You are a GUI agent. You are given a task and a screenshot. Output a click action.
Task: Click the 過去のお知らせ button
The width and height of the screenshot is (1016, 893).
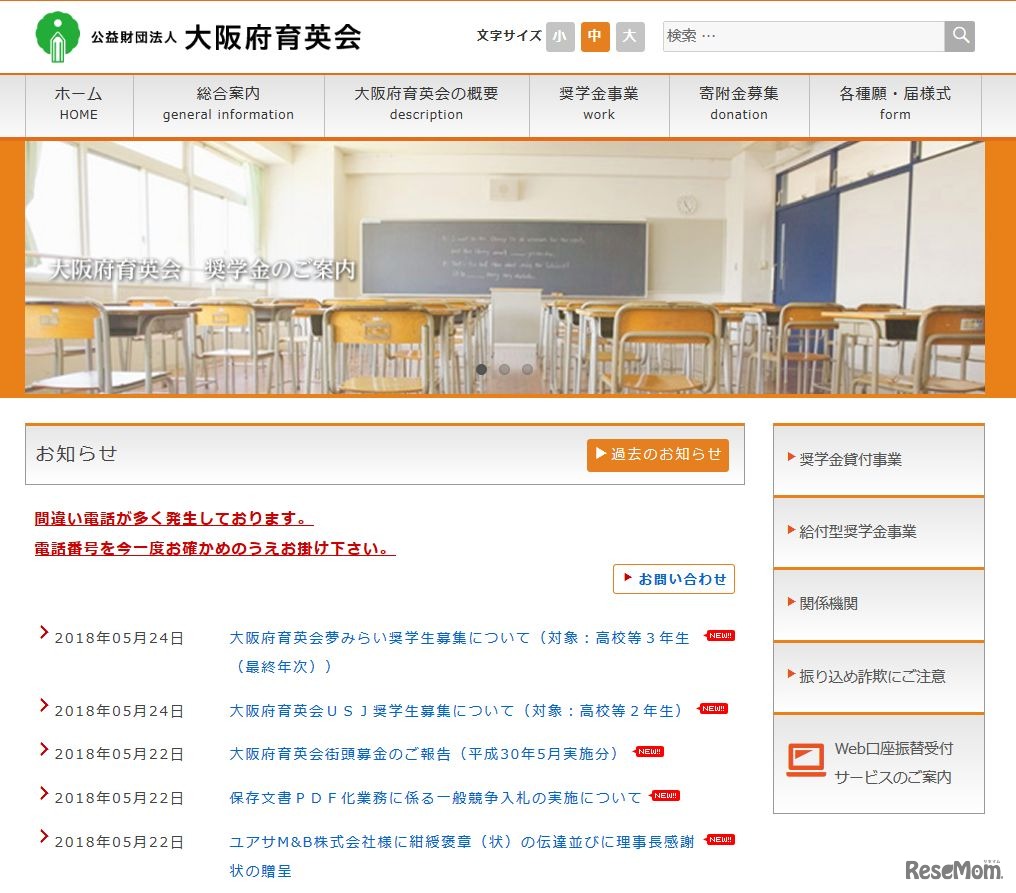(x=658, y=455)
